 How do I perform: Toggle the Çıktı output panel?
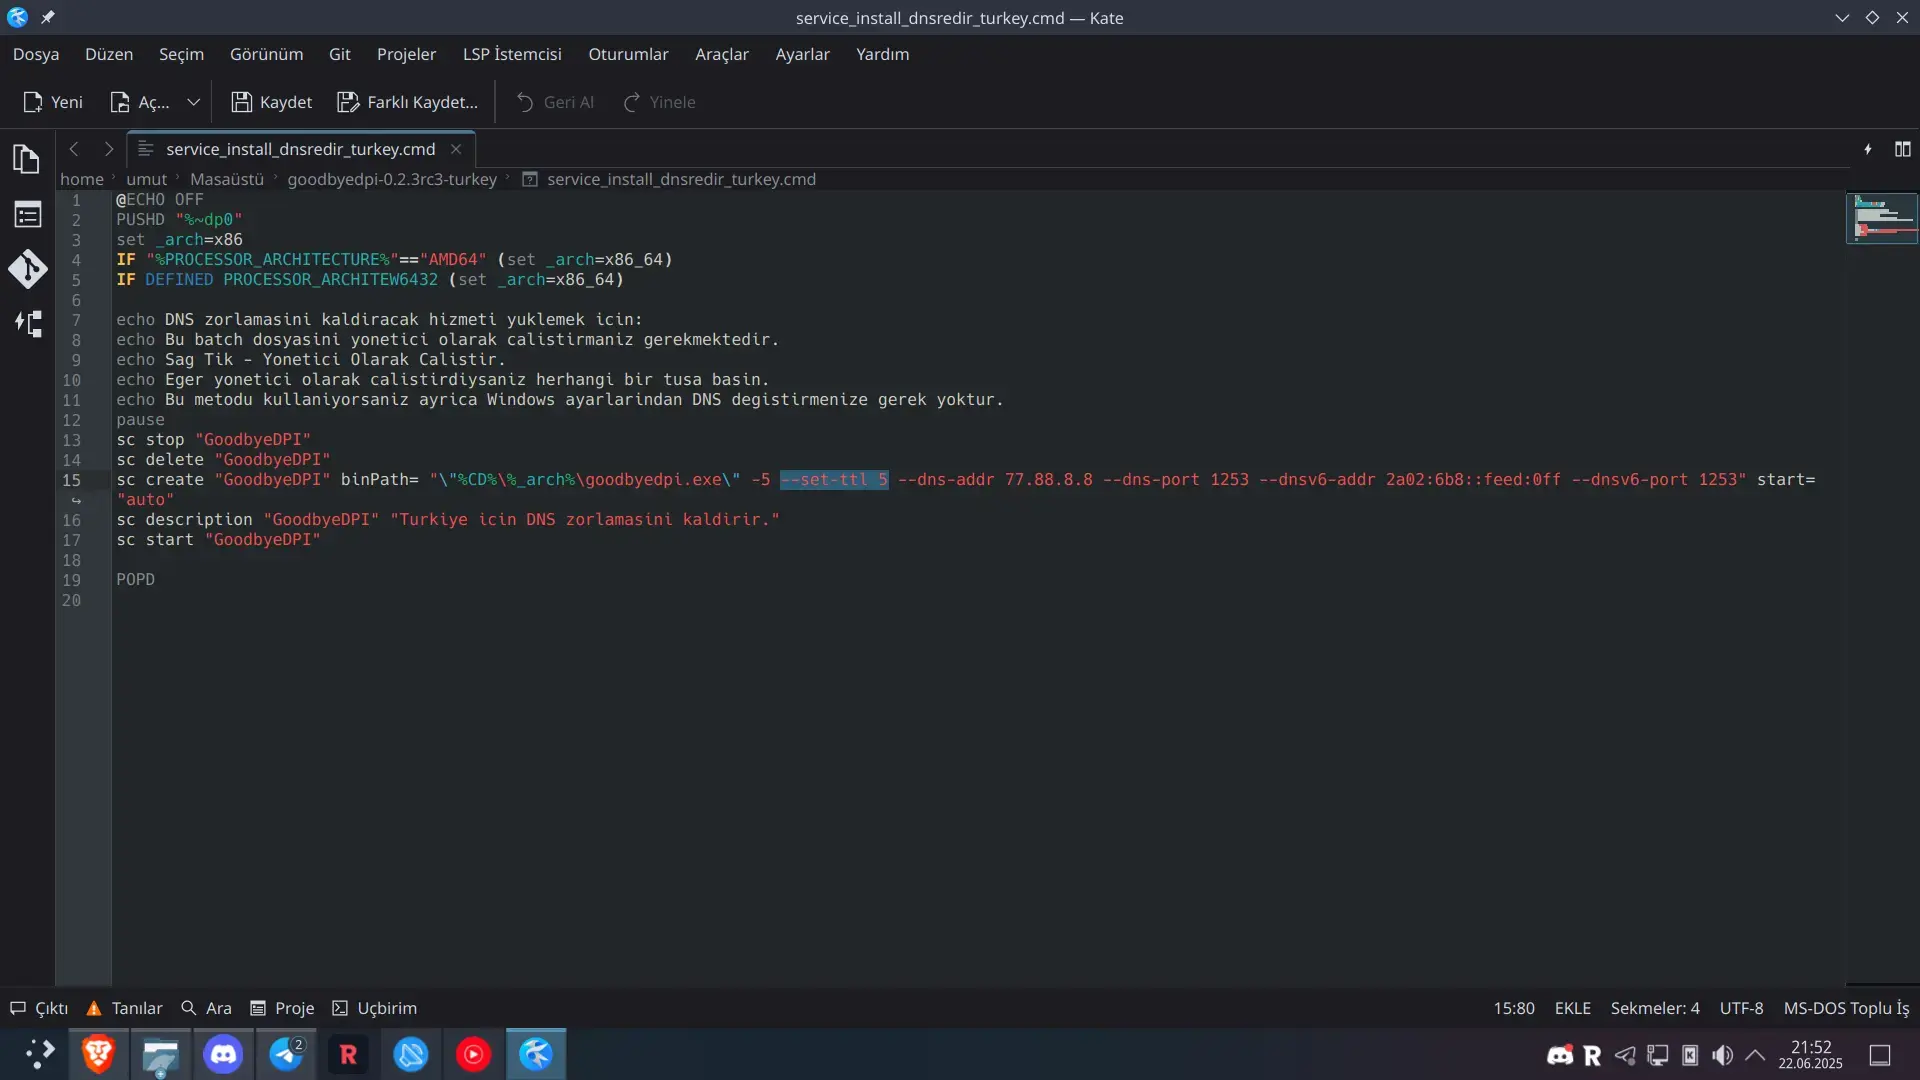coord(40,1008)
